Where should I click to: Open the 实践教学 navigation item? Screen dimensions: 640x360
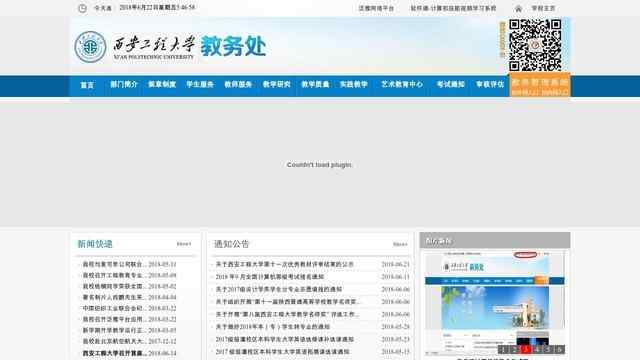click(x=354, y=84)
